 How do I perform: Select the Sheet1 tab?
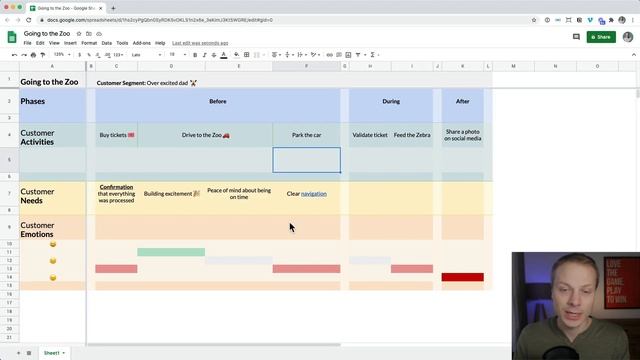(x=54, y=353)
